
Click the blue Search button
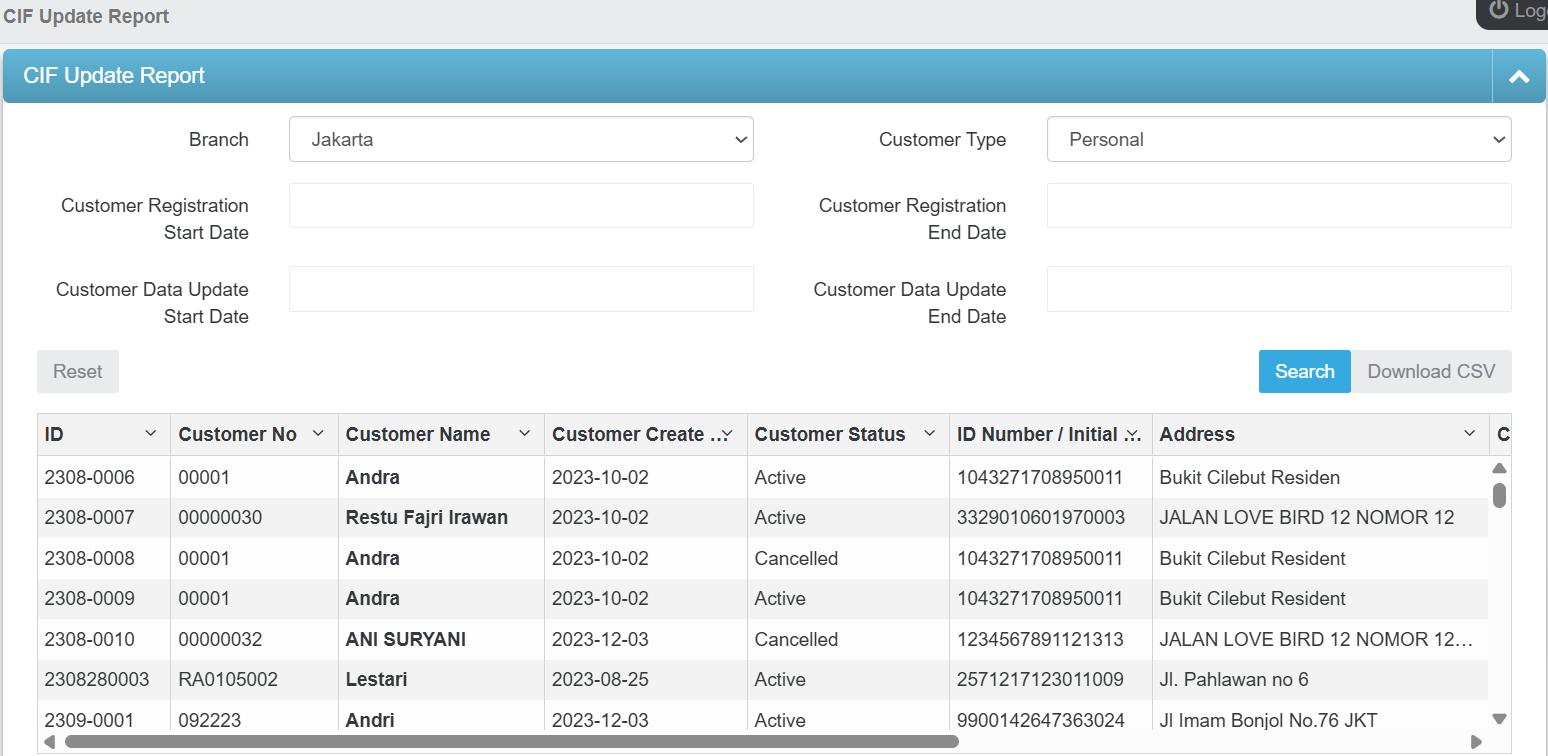point(1304,372)
